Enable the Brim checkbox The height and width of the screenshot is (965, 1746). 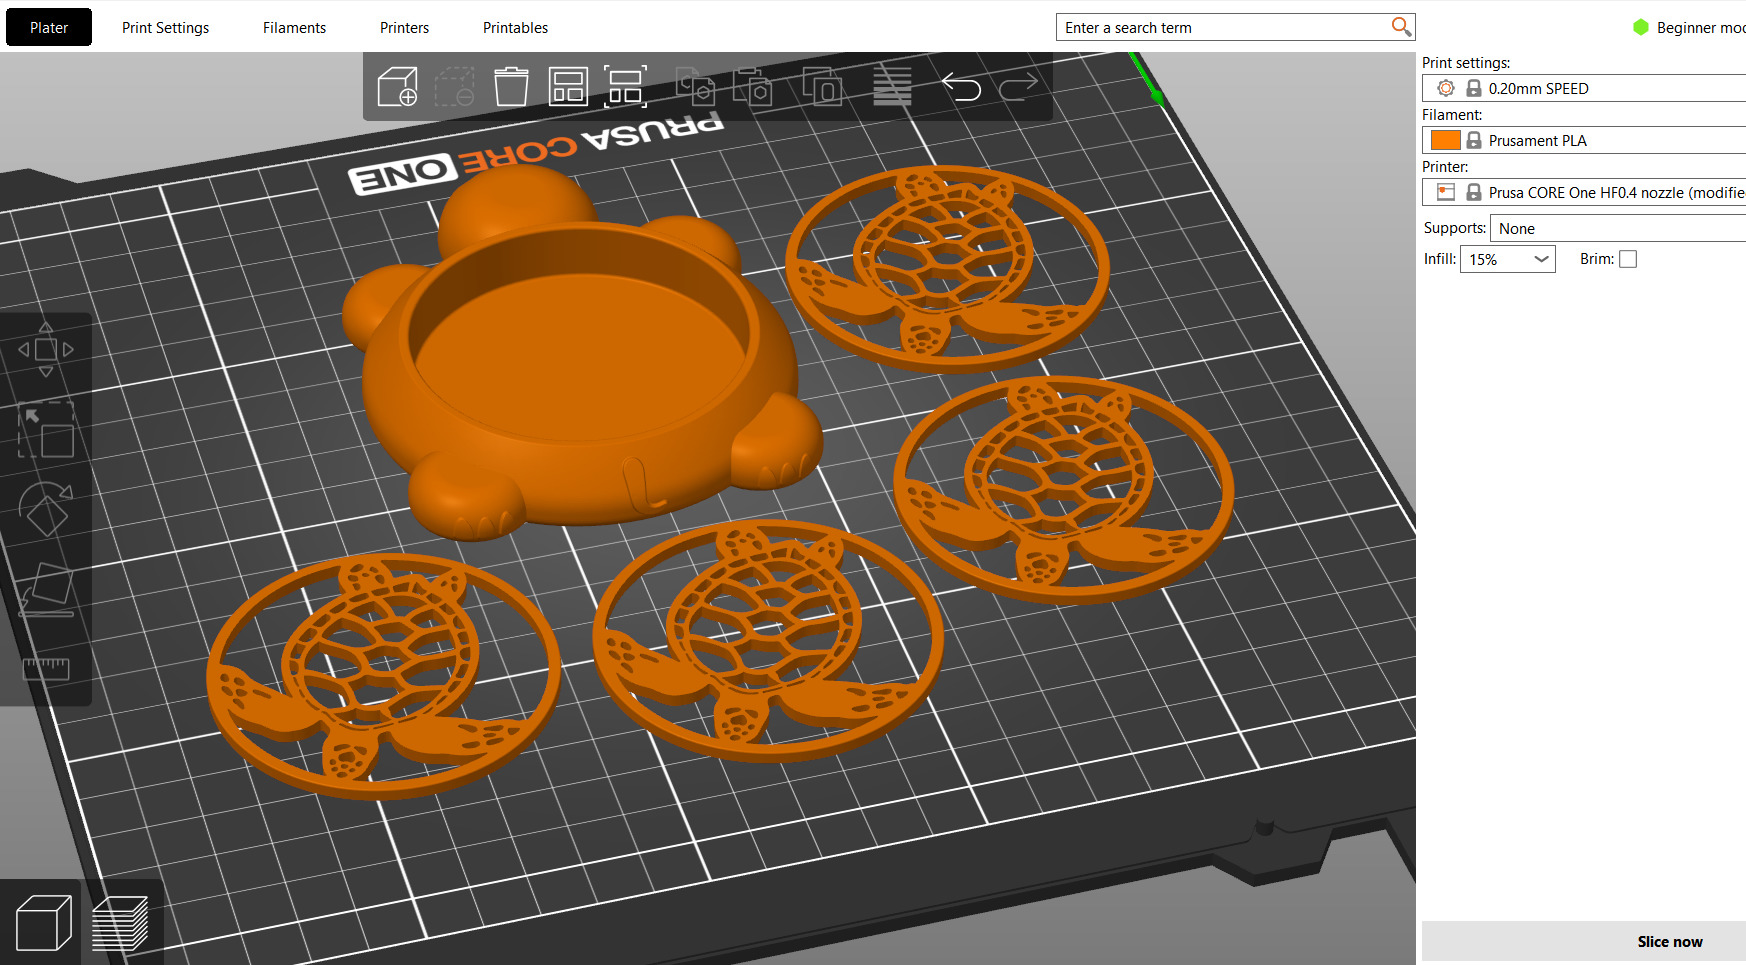coord(1628,259)
